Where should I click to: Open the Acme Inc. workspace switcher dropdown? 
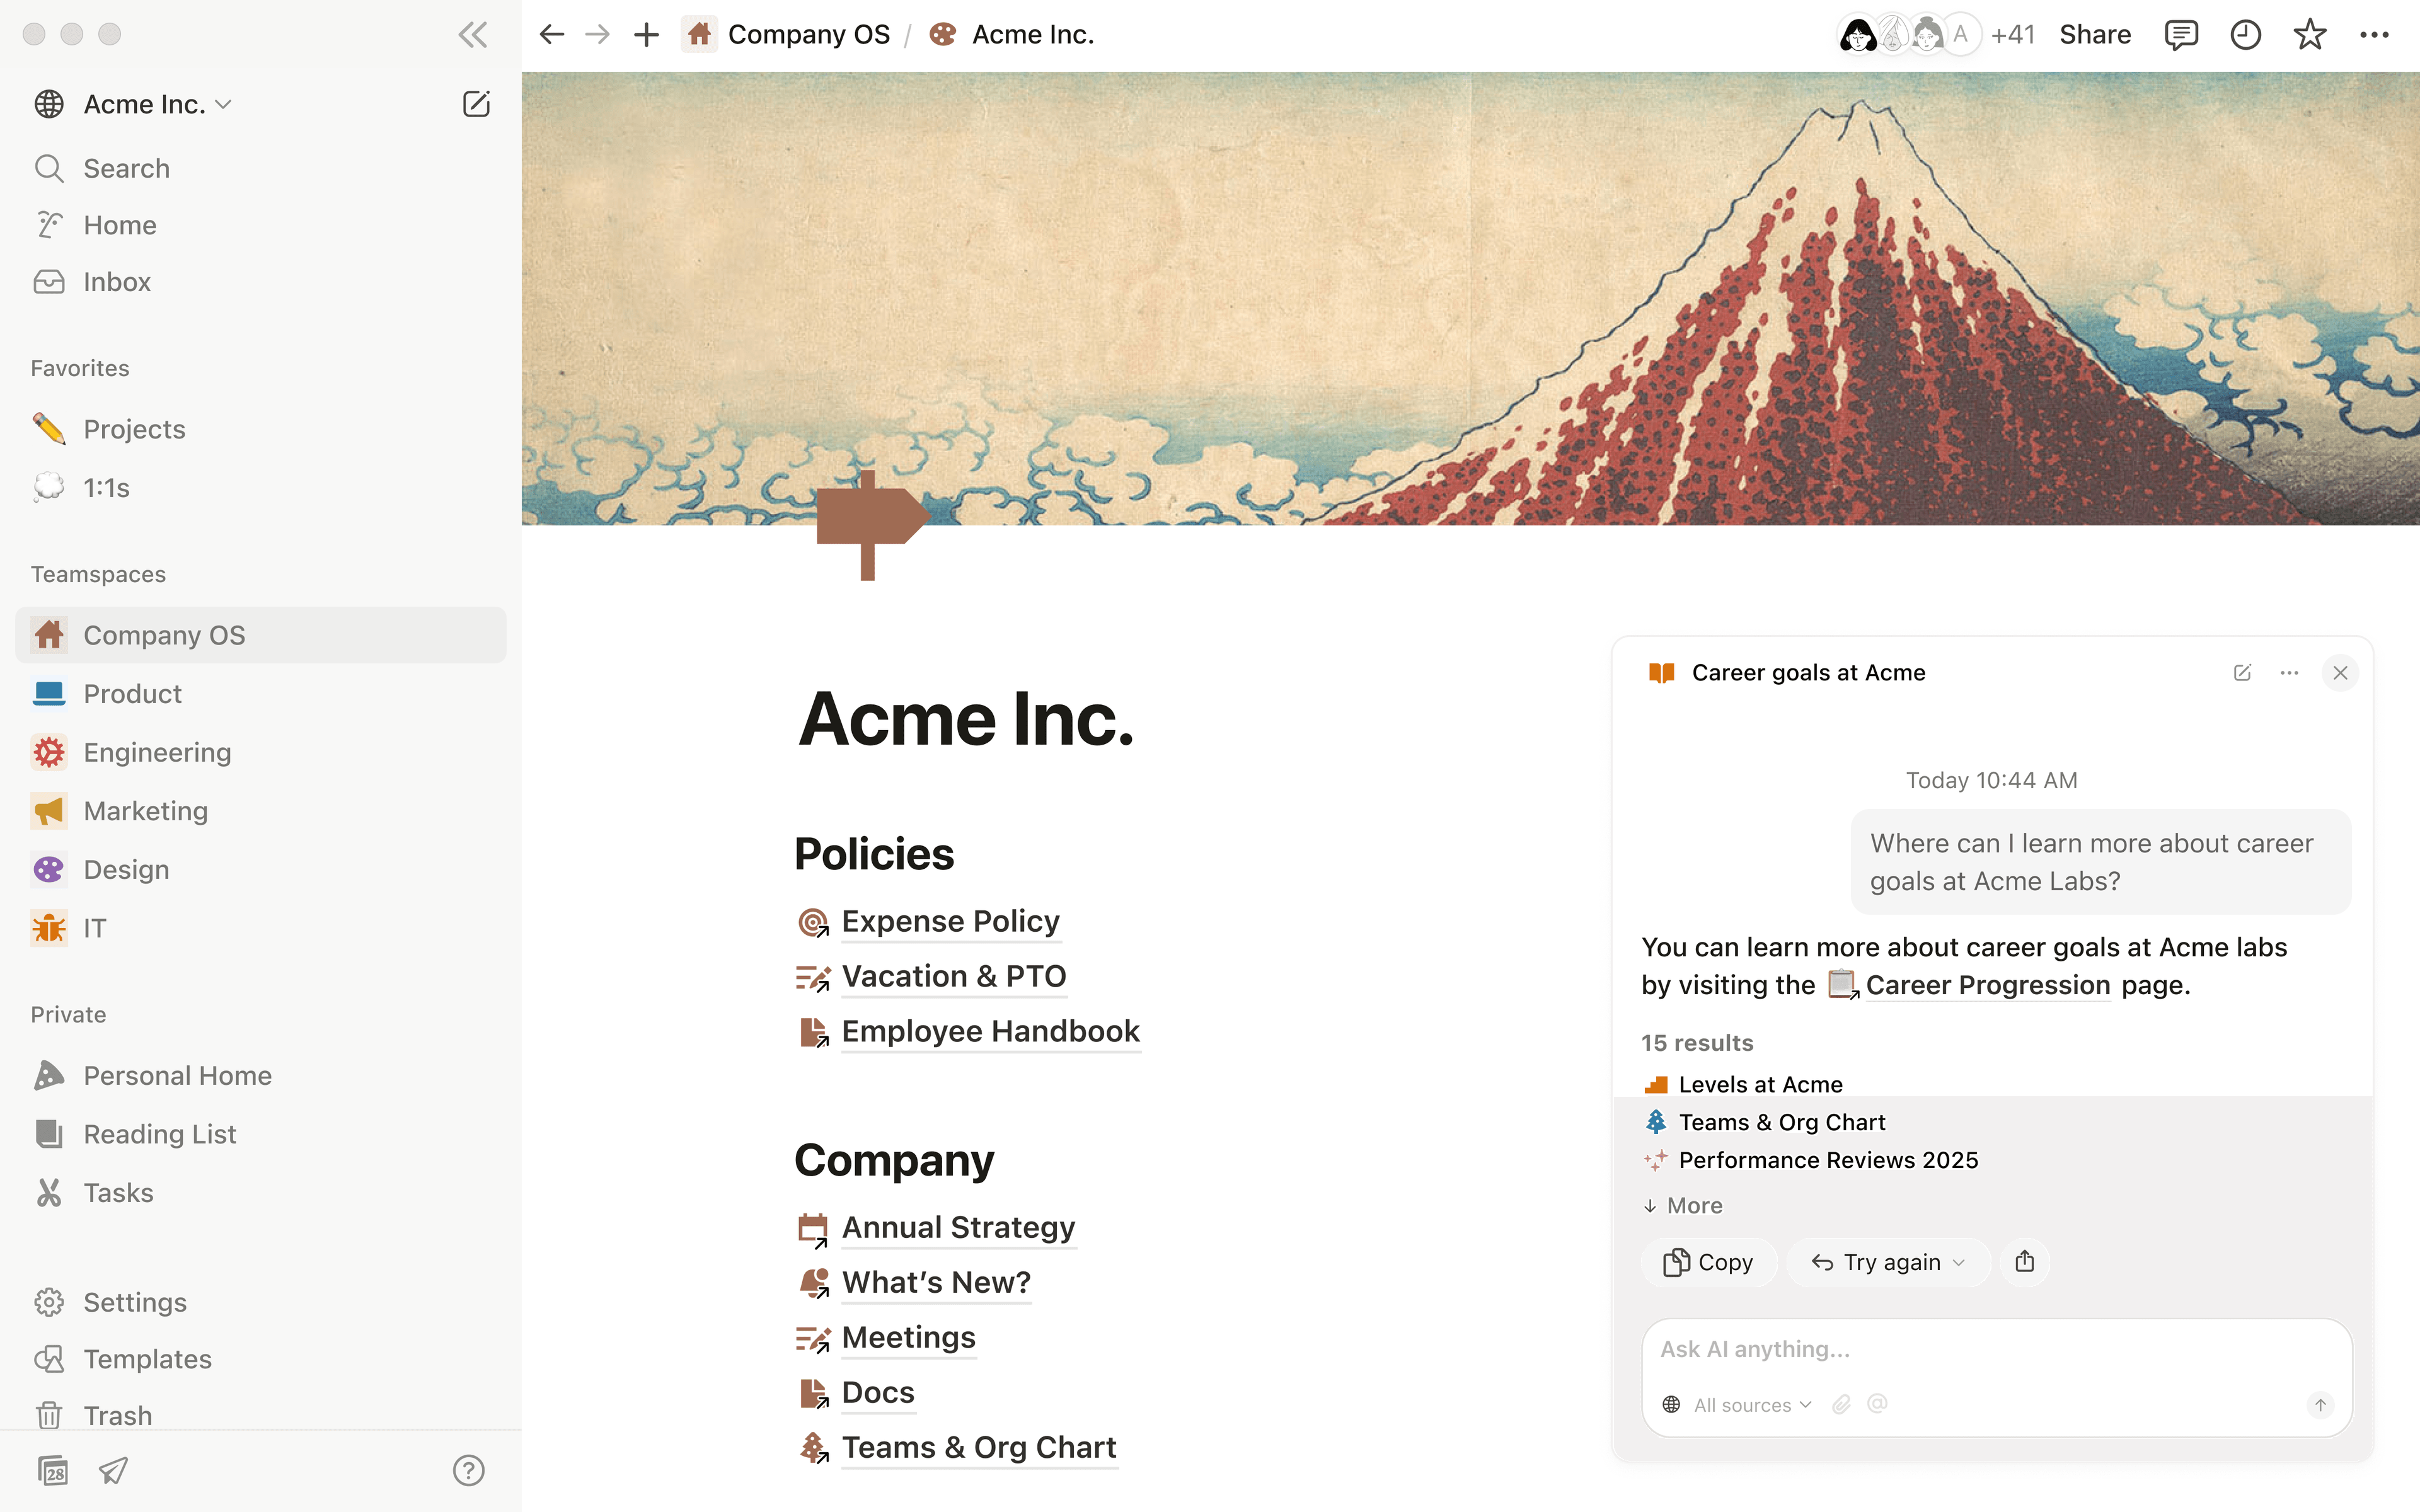(224, 103)
